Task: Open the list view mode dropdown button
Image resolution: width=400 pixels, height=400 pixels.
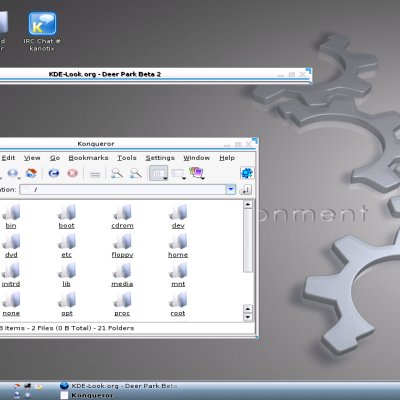Action: [x=178, y=173]
